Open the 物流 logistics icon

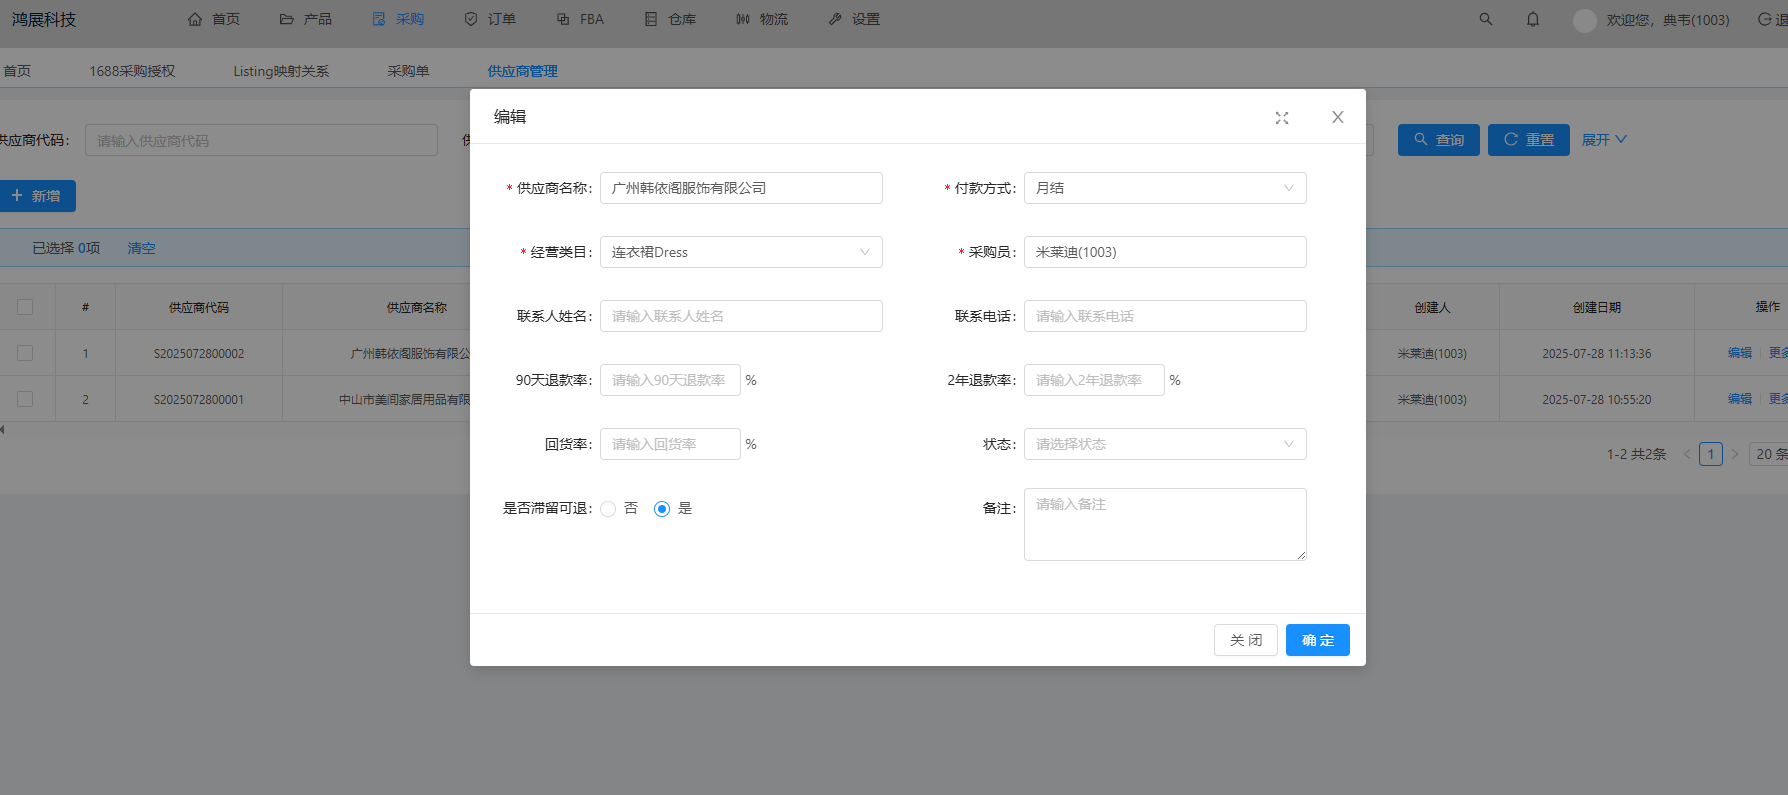click(743, 19)
